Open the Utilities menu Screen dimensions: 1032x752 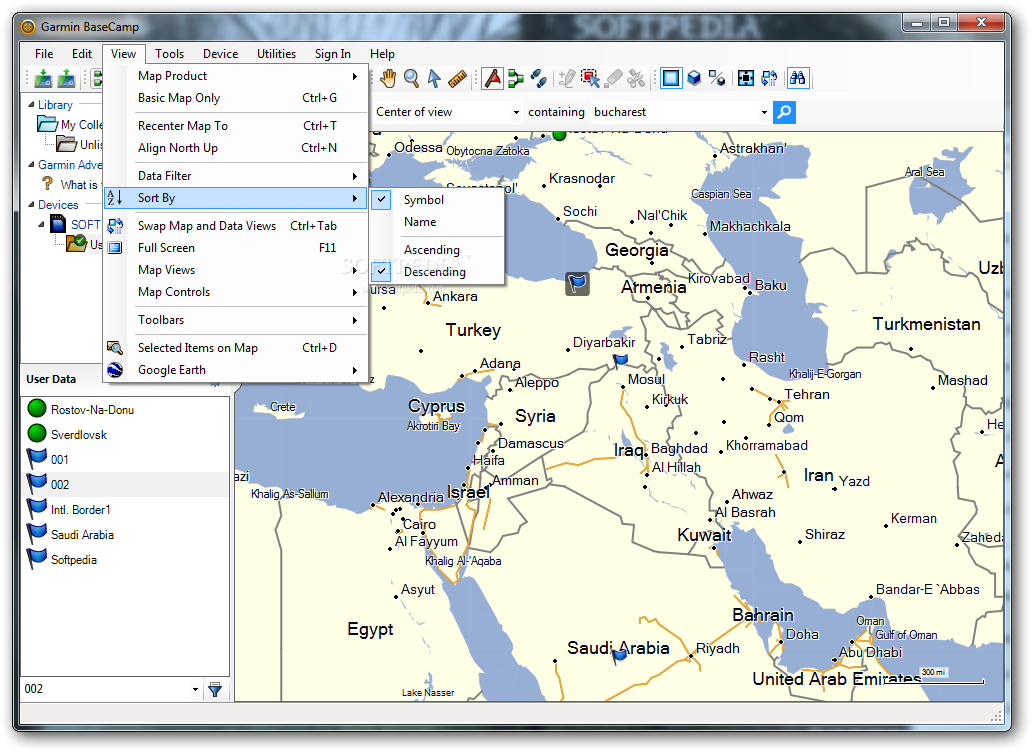tap(276, 54)
